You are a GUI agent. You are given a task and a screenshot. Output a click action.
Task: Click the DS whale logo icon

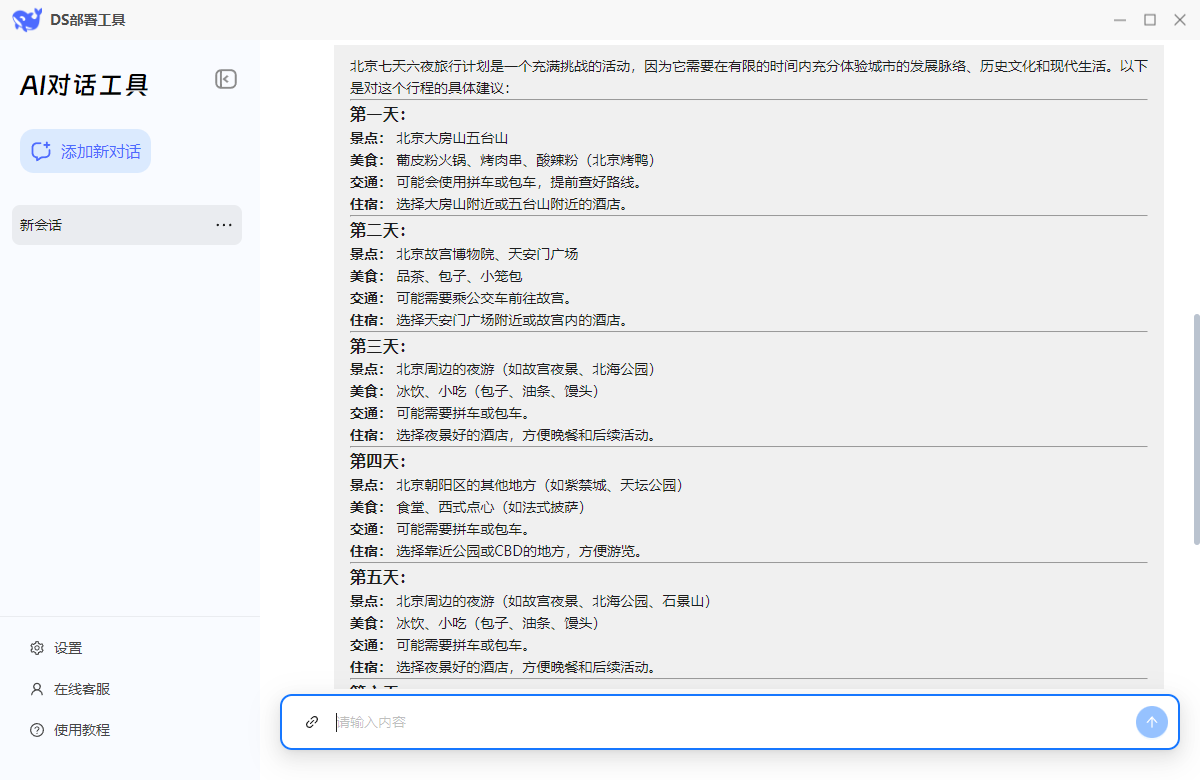26,19
